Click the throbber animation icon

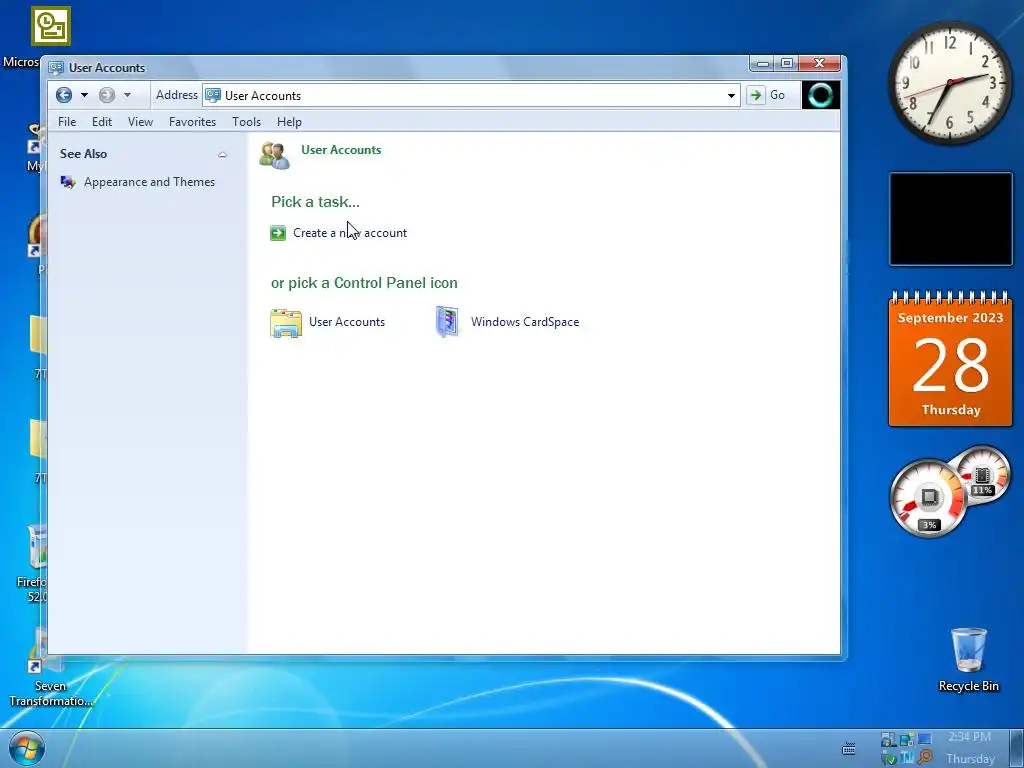point(820,95)
